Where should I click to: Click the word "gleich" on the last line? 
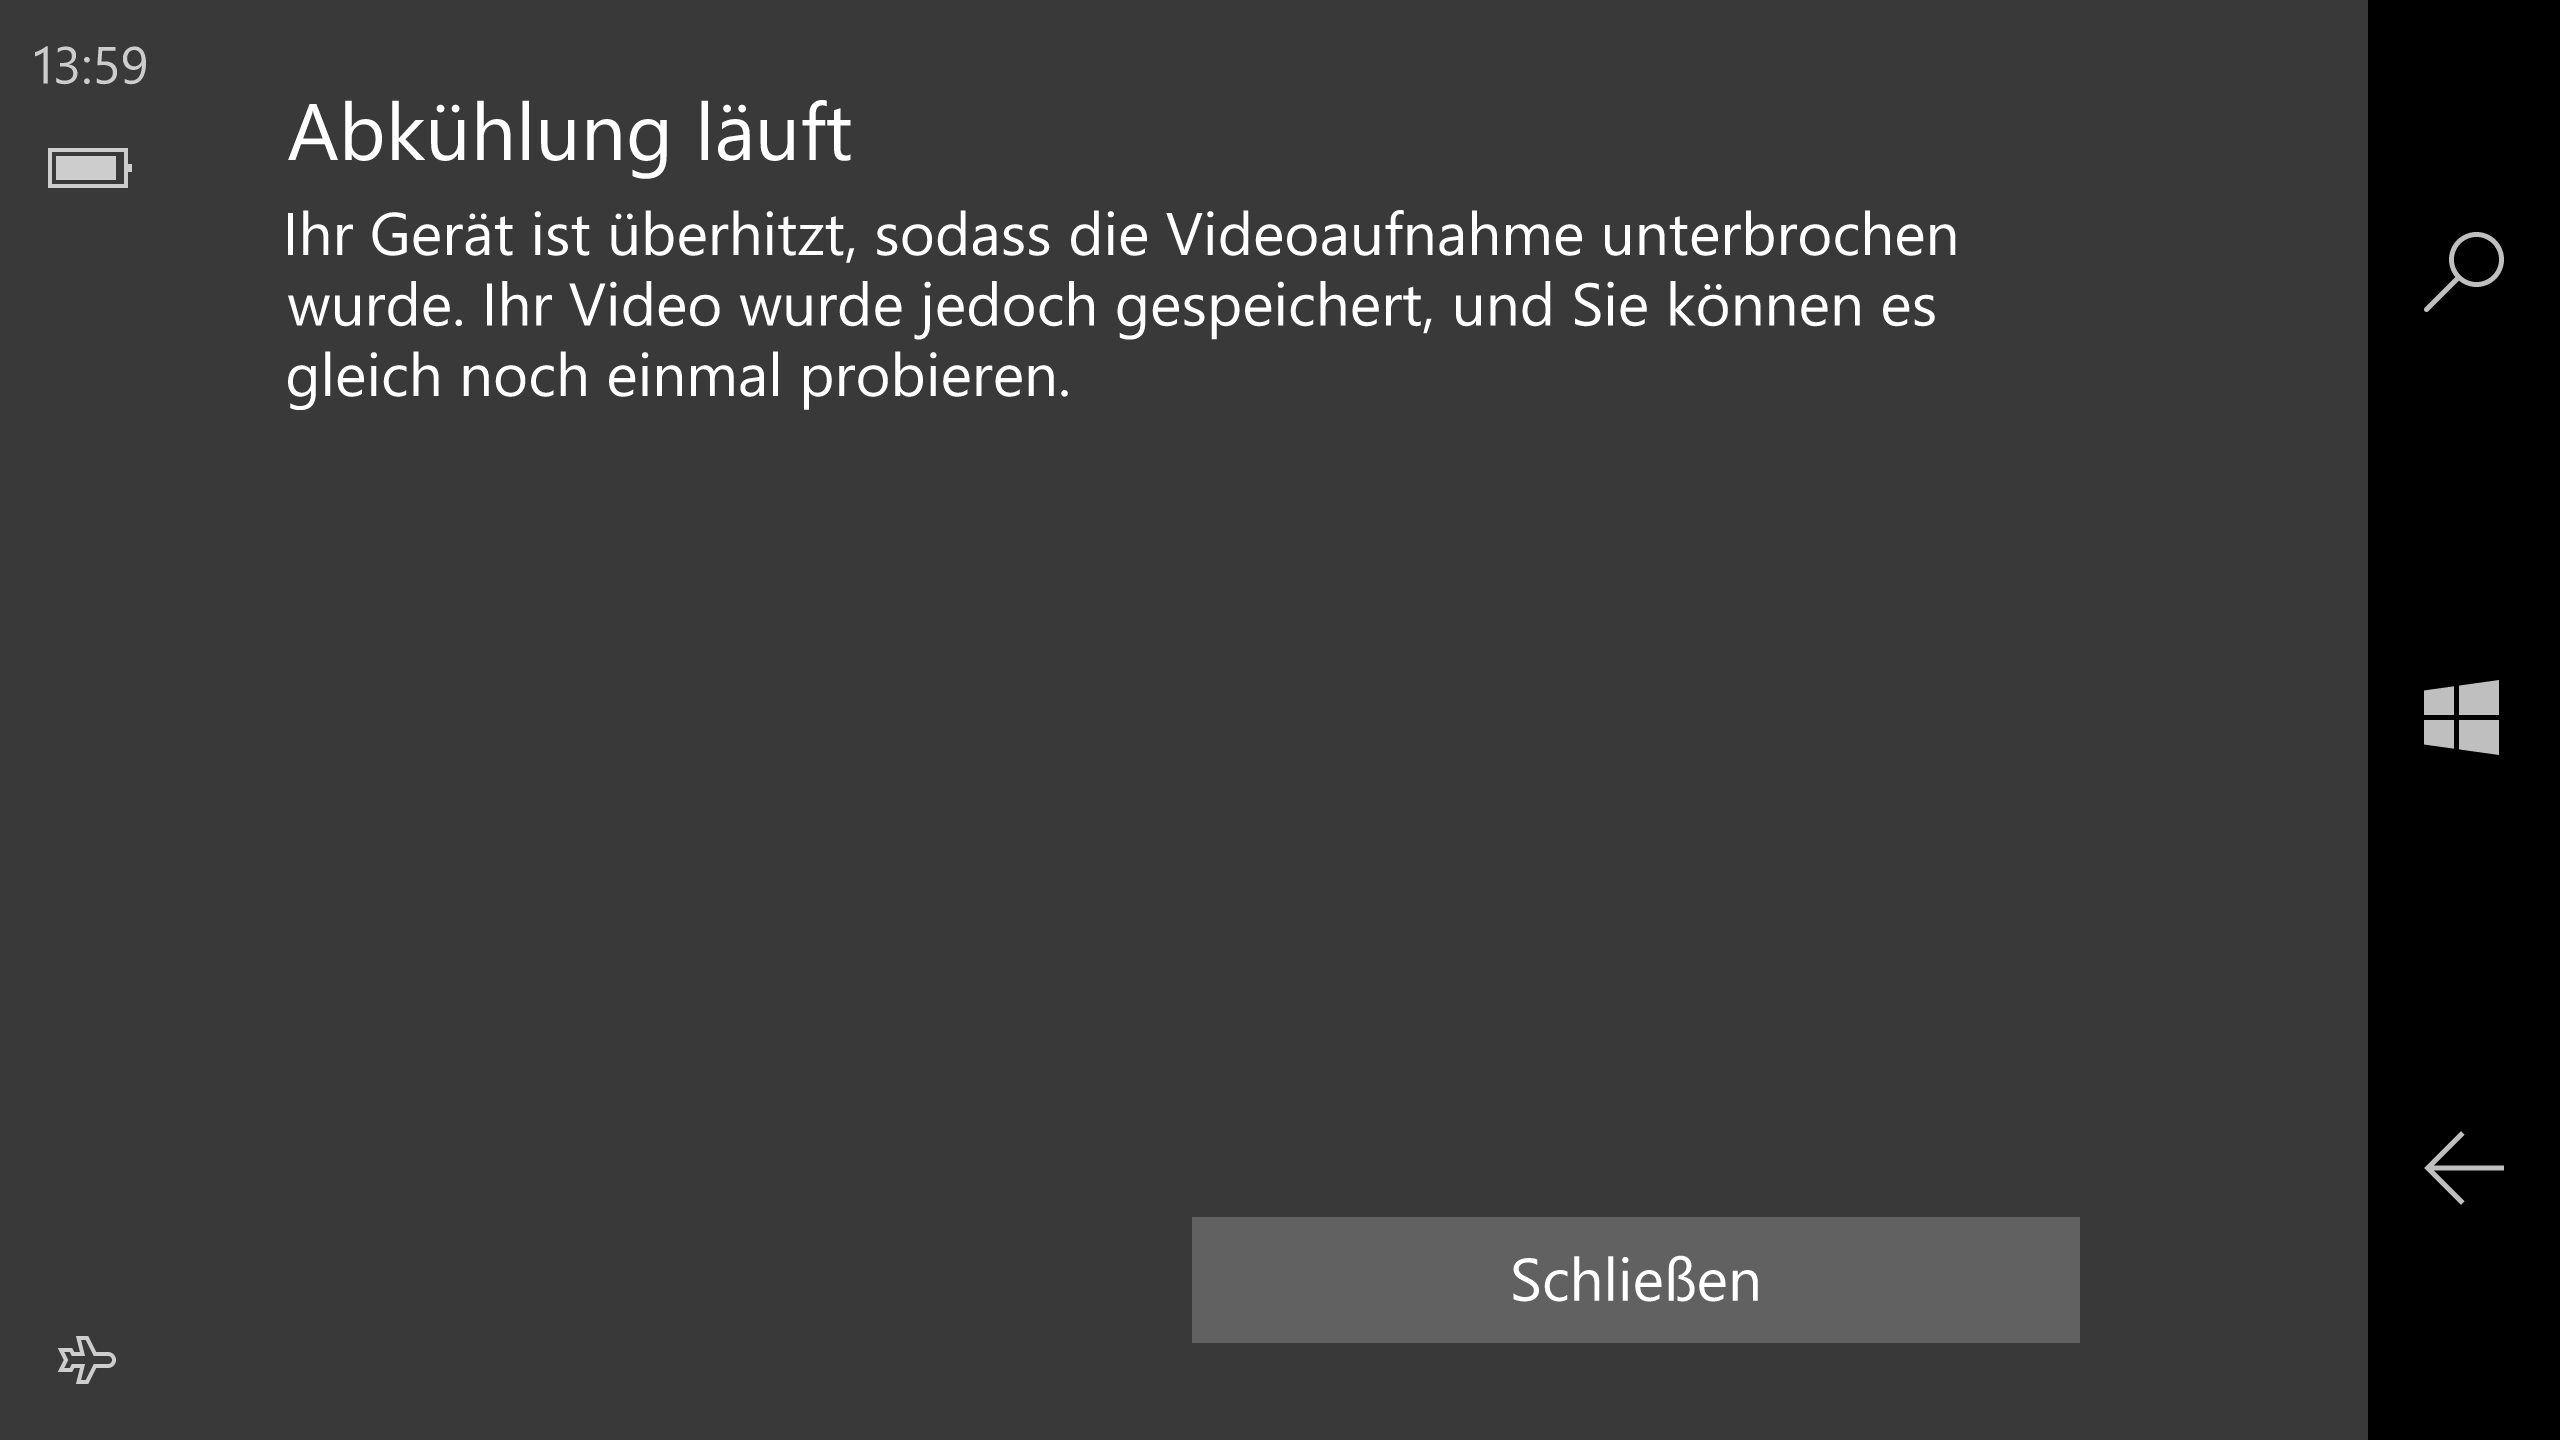point(364,377)
